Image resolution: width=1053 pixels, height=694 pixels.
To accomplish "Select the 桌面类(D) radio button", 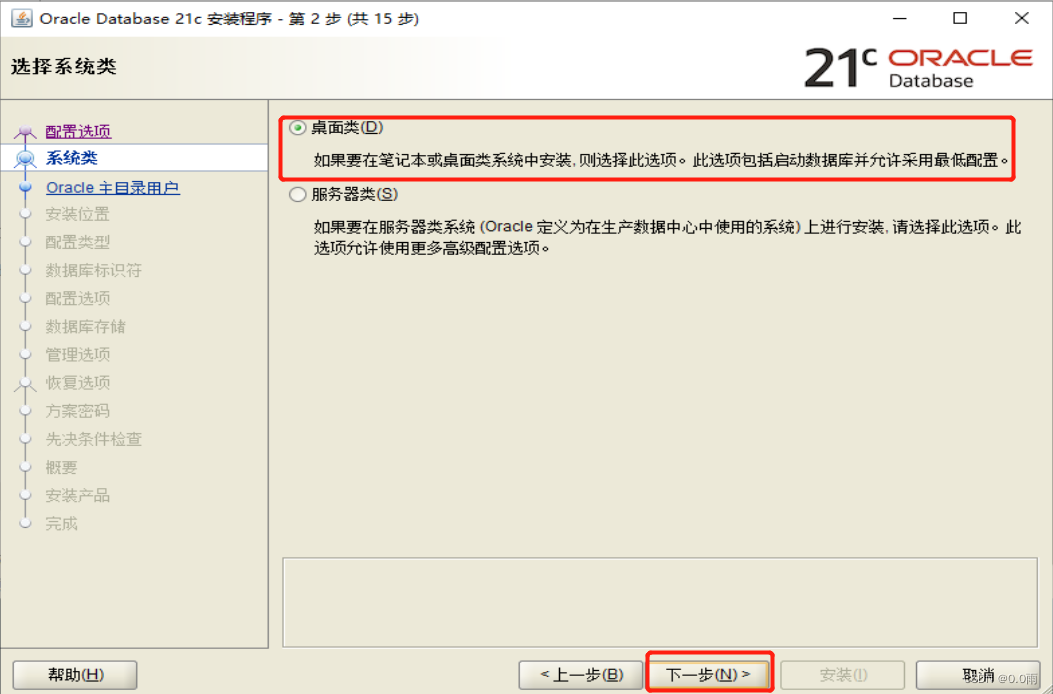I will [x=297, y=127].
